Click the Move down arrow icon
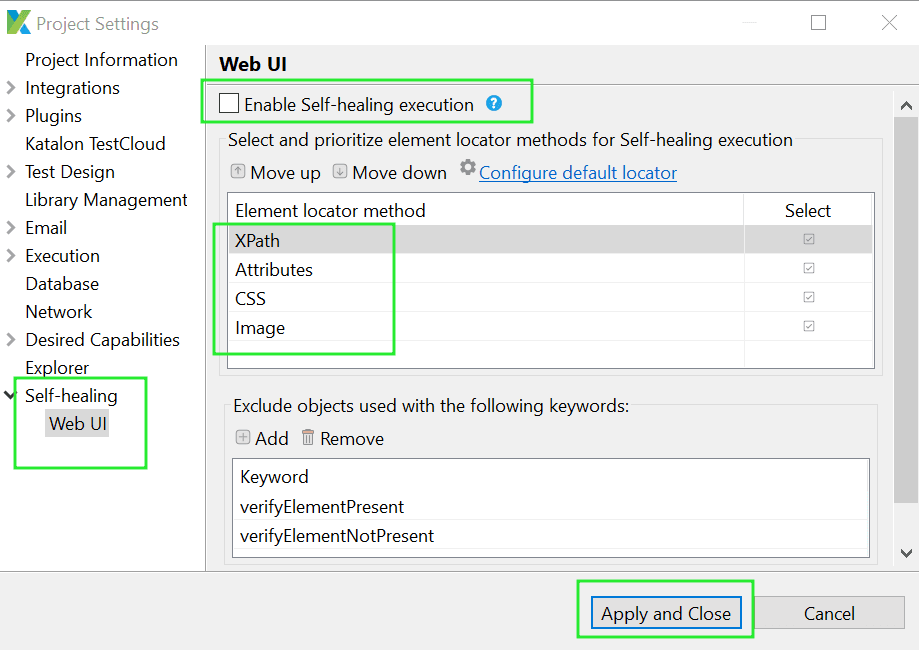Viewport: 919px width, 650px height. click(339, 171)
